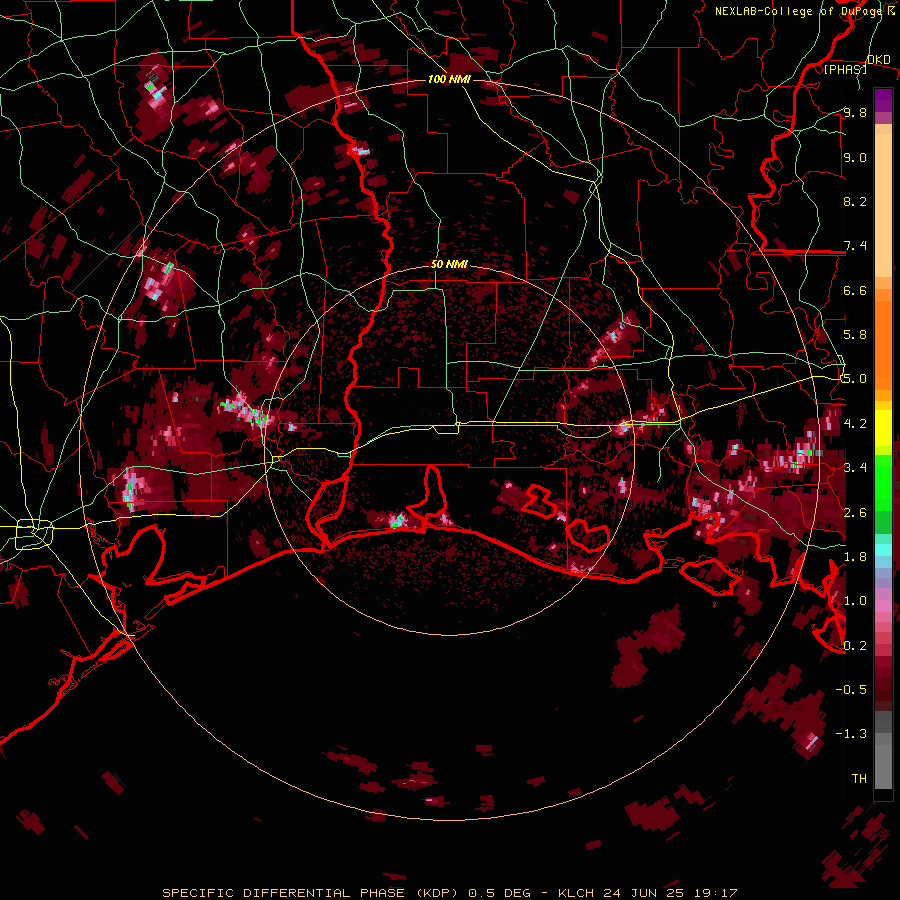Click the 0.2 value on the color scale
The image size is (900, 900).
855,646
